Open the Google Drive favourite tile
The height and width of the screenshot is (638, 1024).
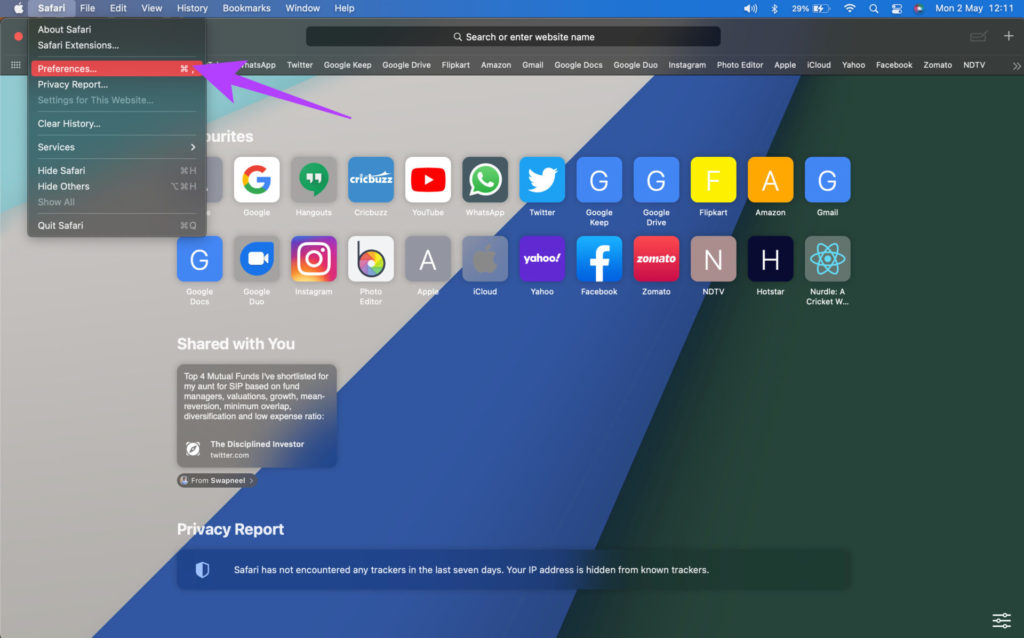click(656, 180)
